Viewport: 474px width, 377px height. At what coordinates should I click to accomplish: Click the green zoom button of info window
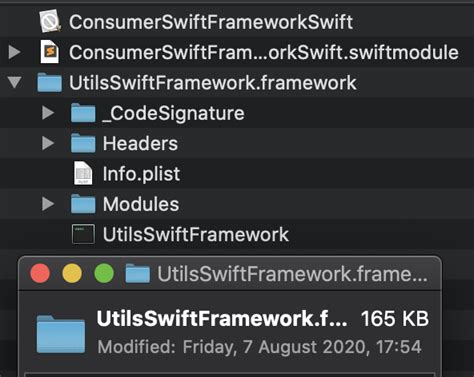[x=104, y=273]
